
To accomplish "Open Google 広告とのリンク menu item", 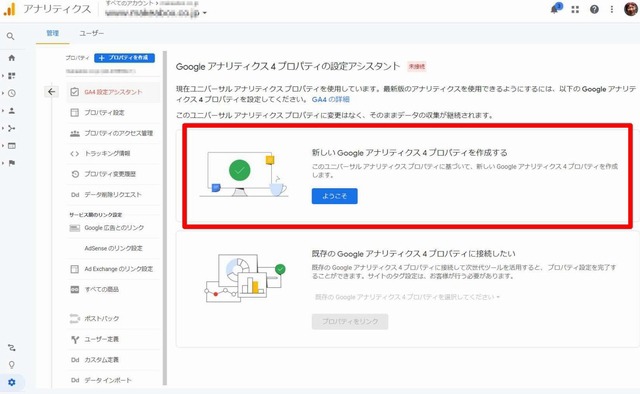I will click(113, 228).
